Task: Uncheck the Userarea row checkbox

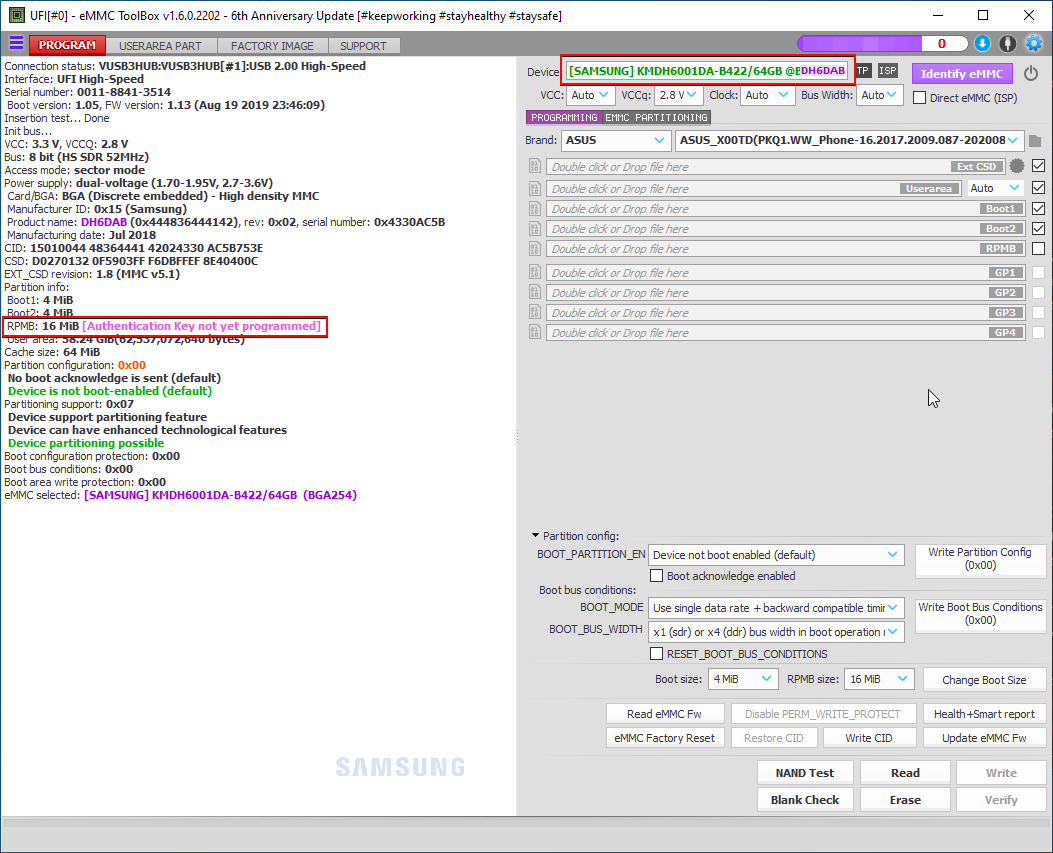Action: (x=1038, y=187)
